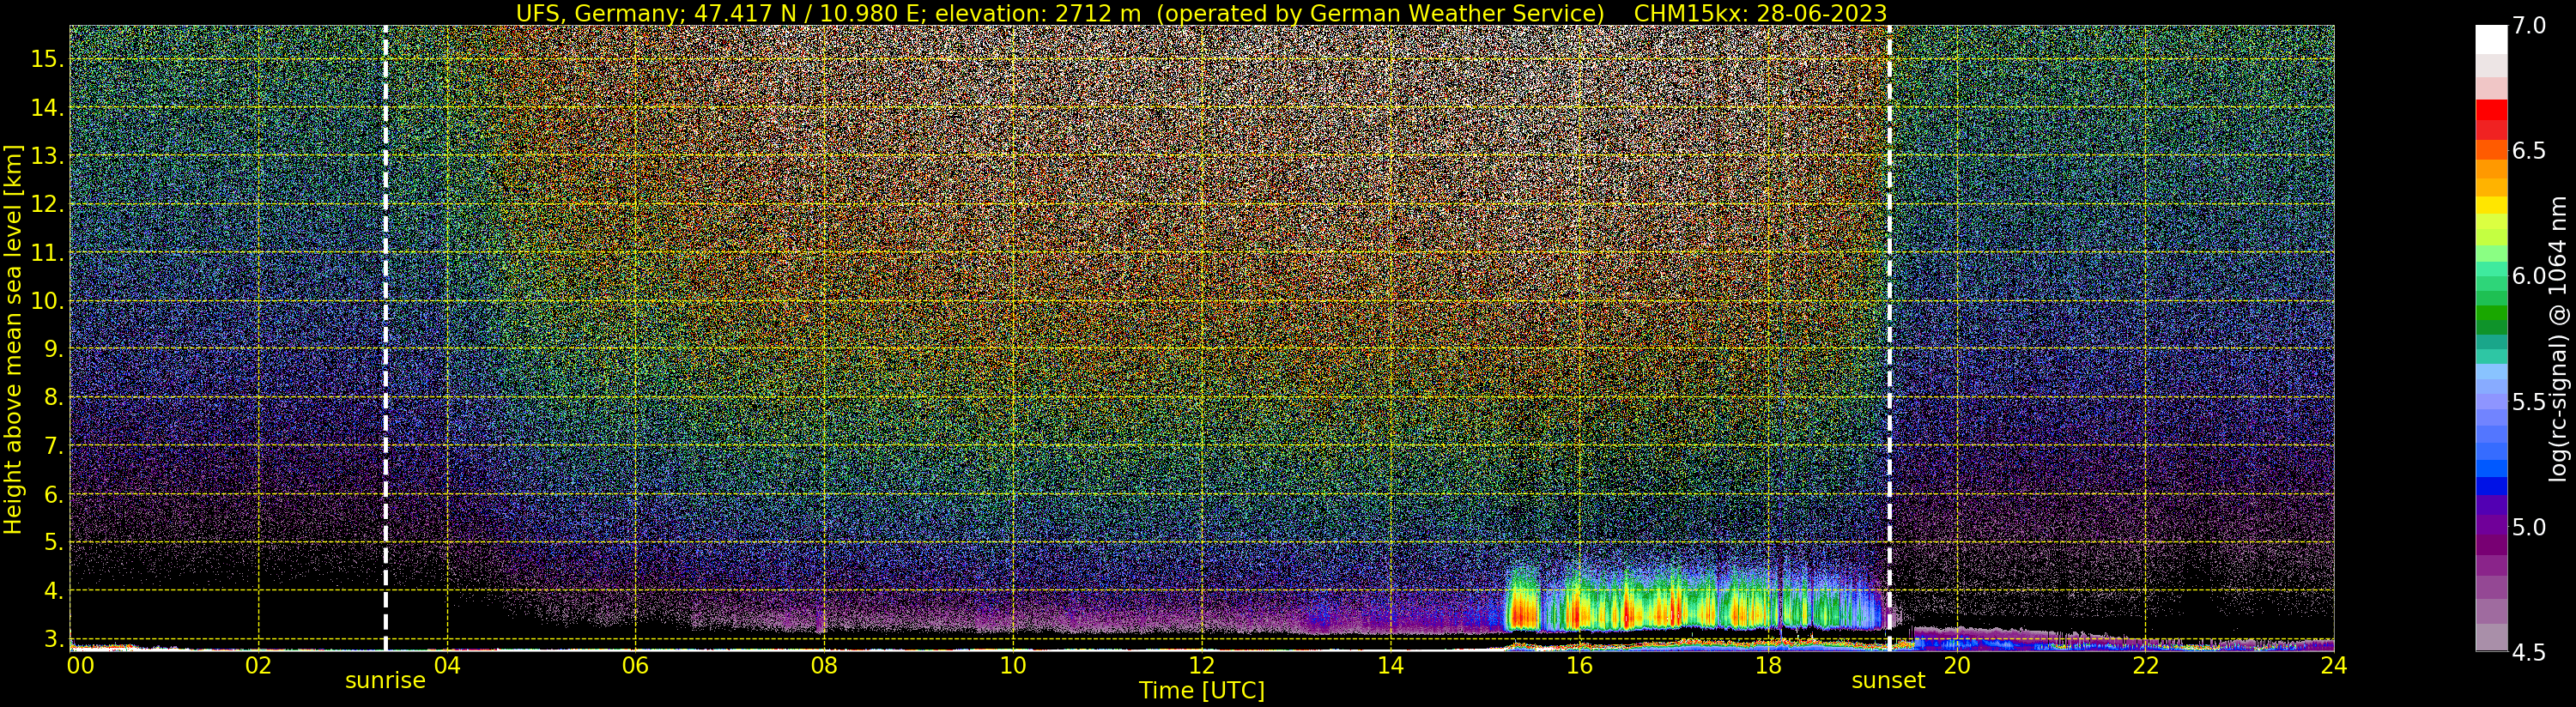Click the '04' time tick label

click(447, 665)
